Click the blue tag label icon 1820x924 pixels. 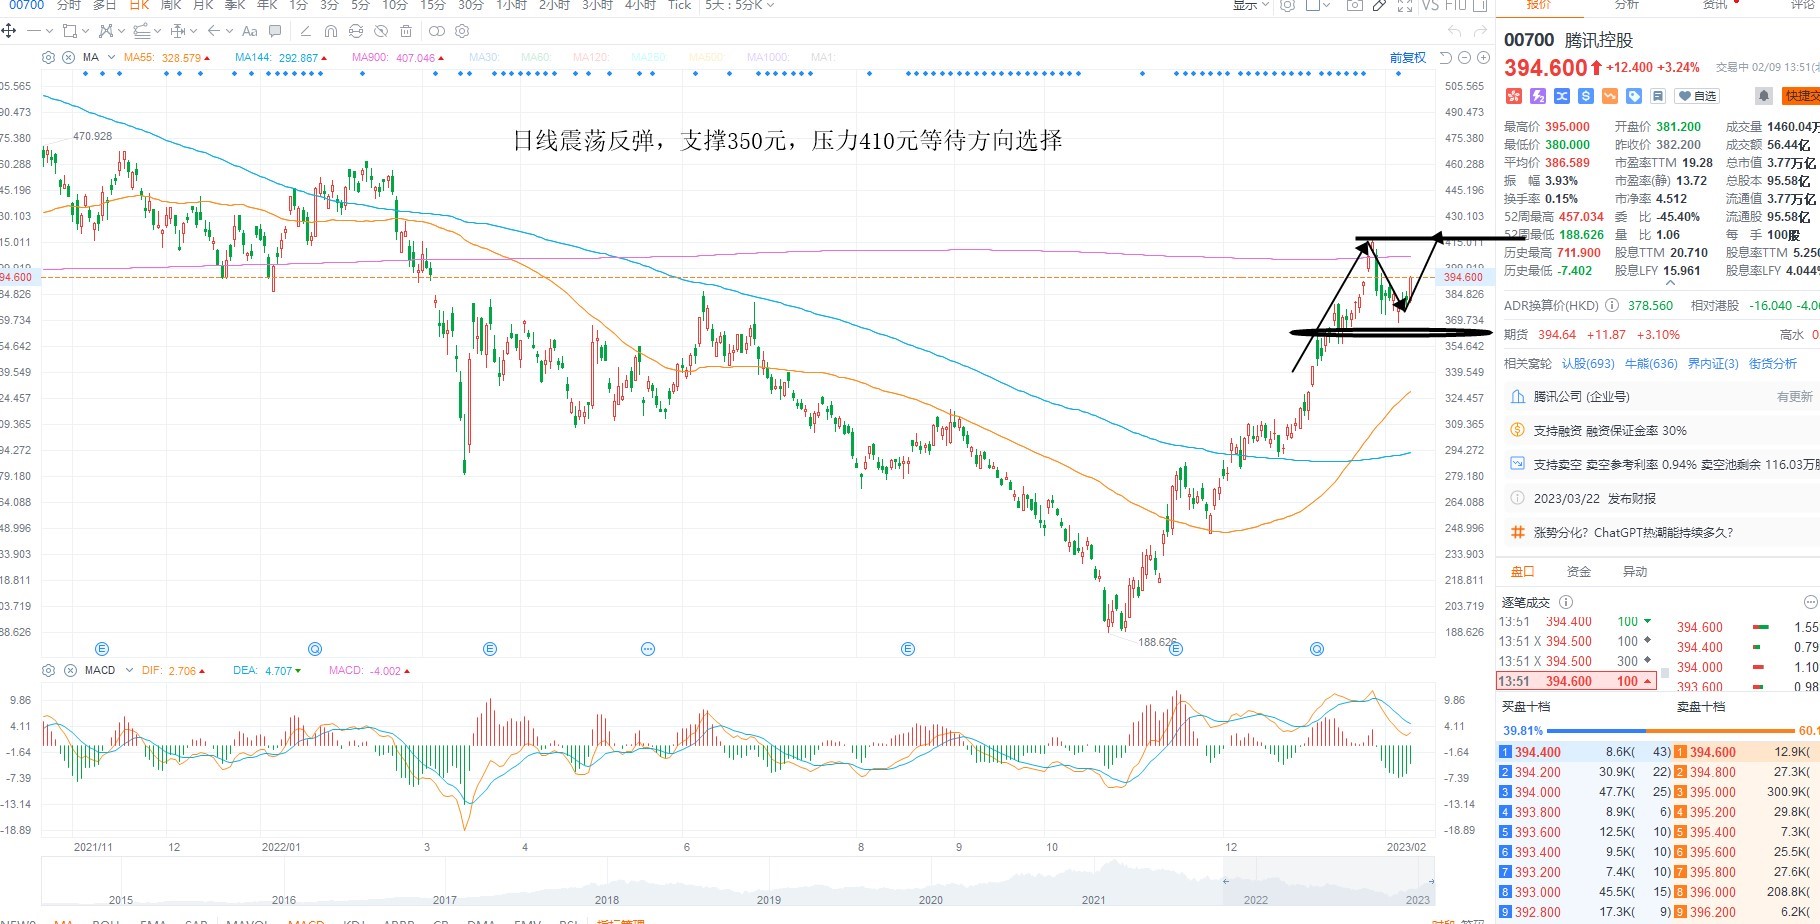pos(1634,96)
